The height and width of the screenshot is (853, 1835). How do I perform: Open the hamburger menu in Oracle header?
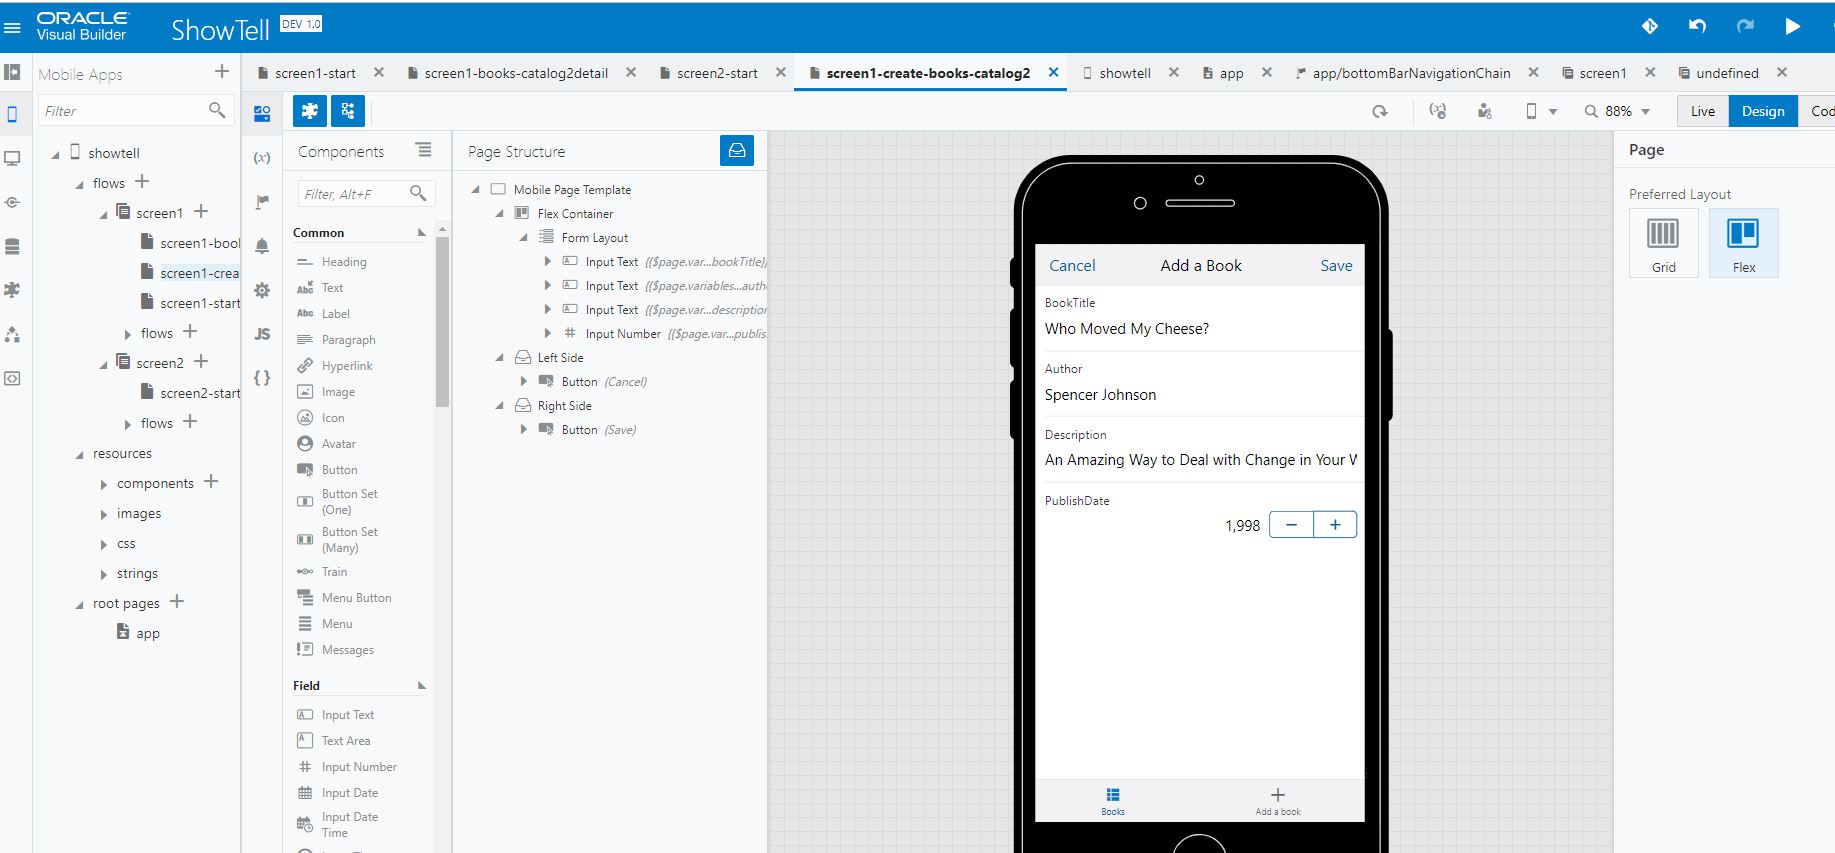(12, 28)
